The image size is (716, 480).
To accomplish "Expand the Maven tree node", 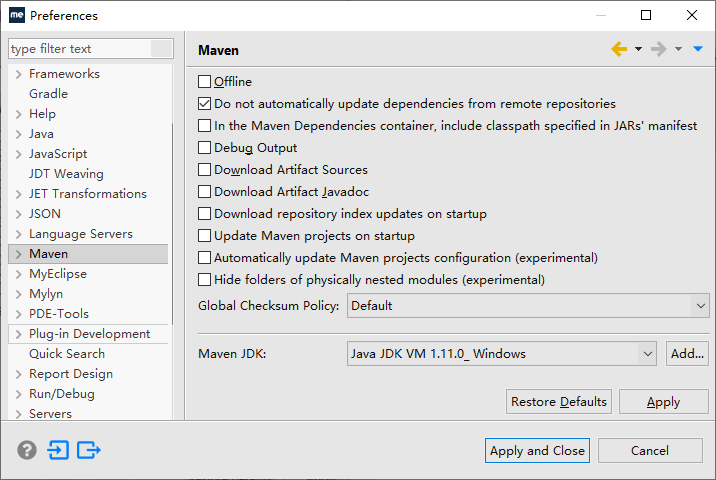I will click(18, 254).
